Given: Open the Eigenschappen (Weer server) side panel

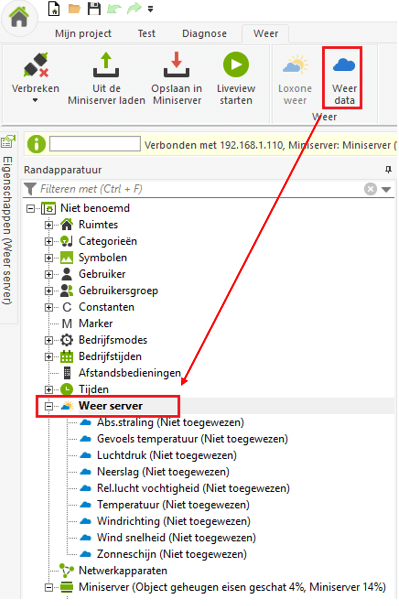Looking at the screenshot, I should pos(8,228).
